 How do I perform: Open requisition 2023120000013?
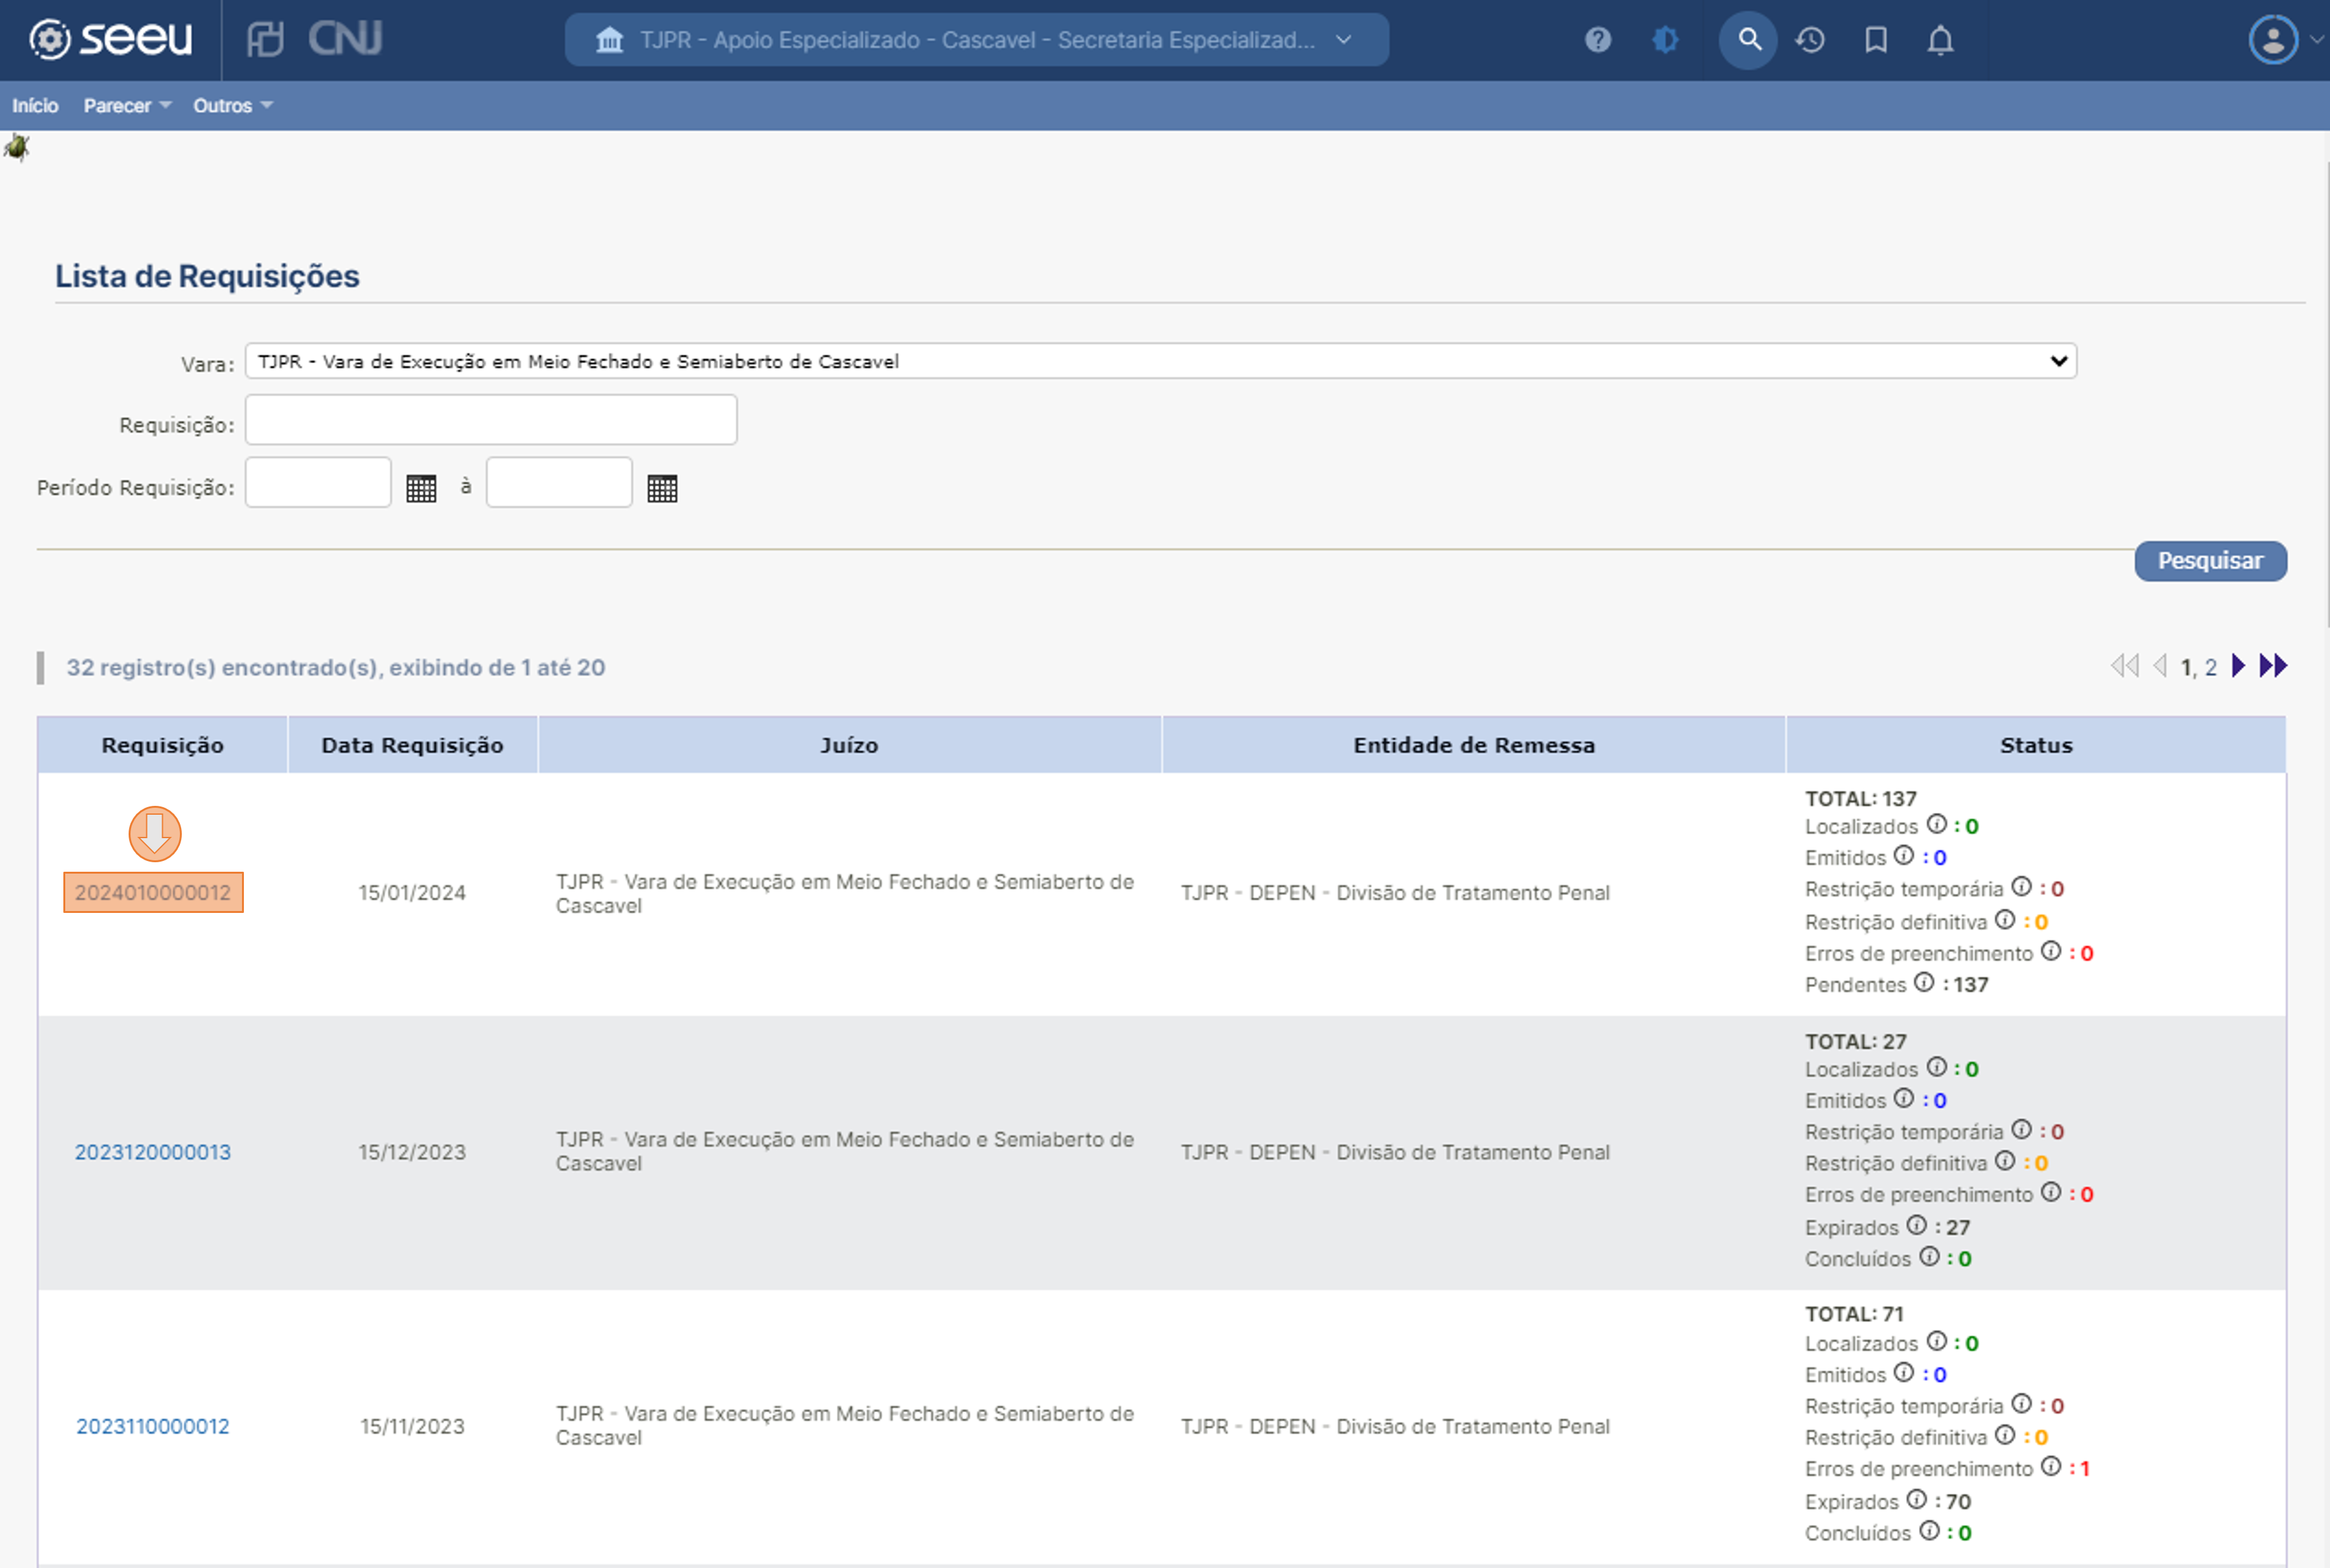(153, 1152)
